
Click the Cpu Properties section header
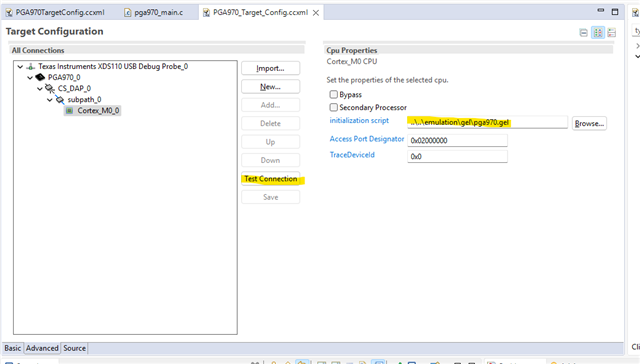coord(351,50)
